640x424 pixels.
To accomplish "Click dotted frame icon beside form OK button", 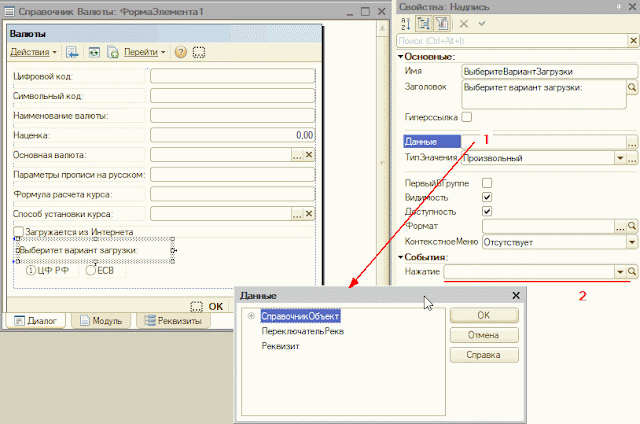I will 196,306.
